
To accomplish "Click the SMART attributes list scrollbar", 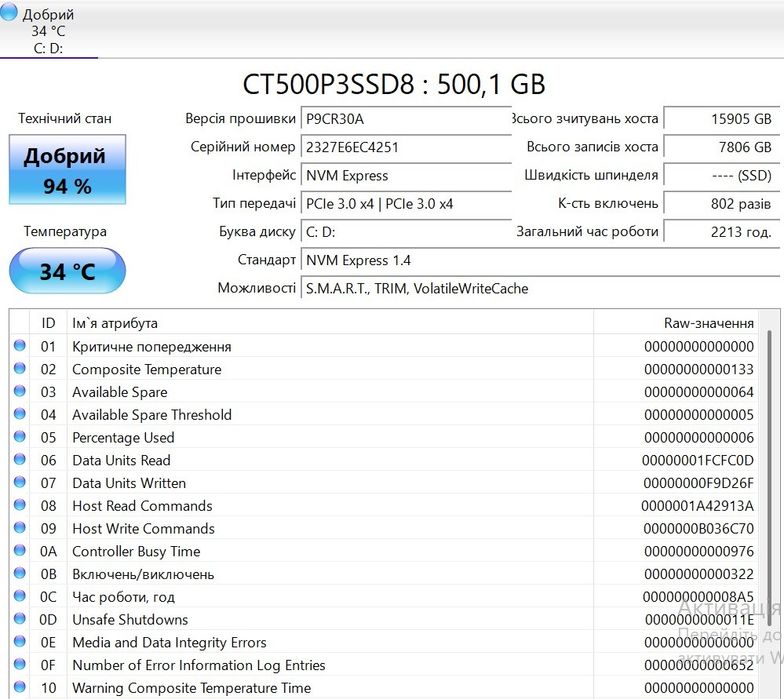I will [x=769, y=478].
